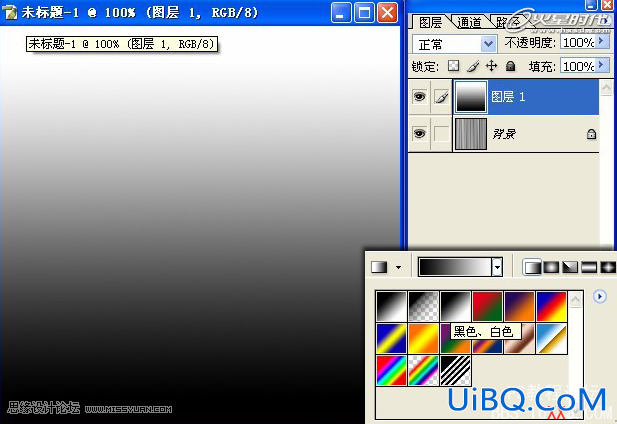Choose the transparent stripes gradient swatch

coord(455,371)
